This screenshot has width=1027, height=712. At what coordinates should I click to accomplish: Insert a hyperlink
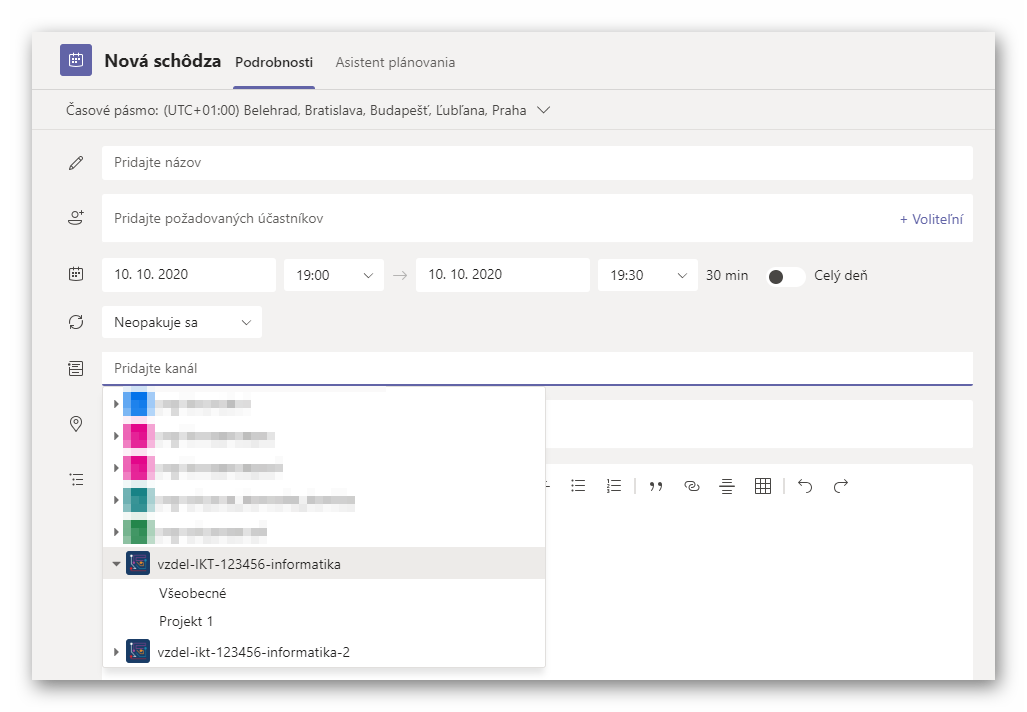(x=692, y=486)
